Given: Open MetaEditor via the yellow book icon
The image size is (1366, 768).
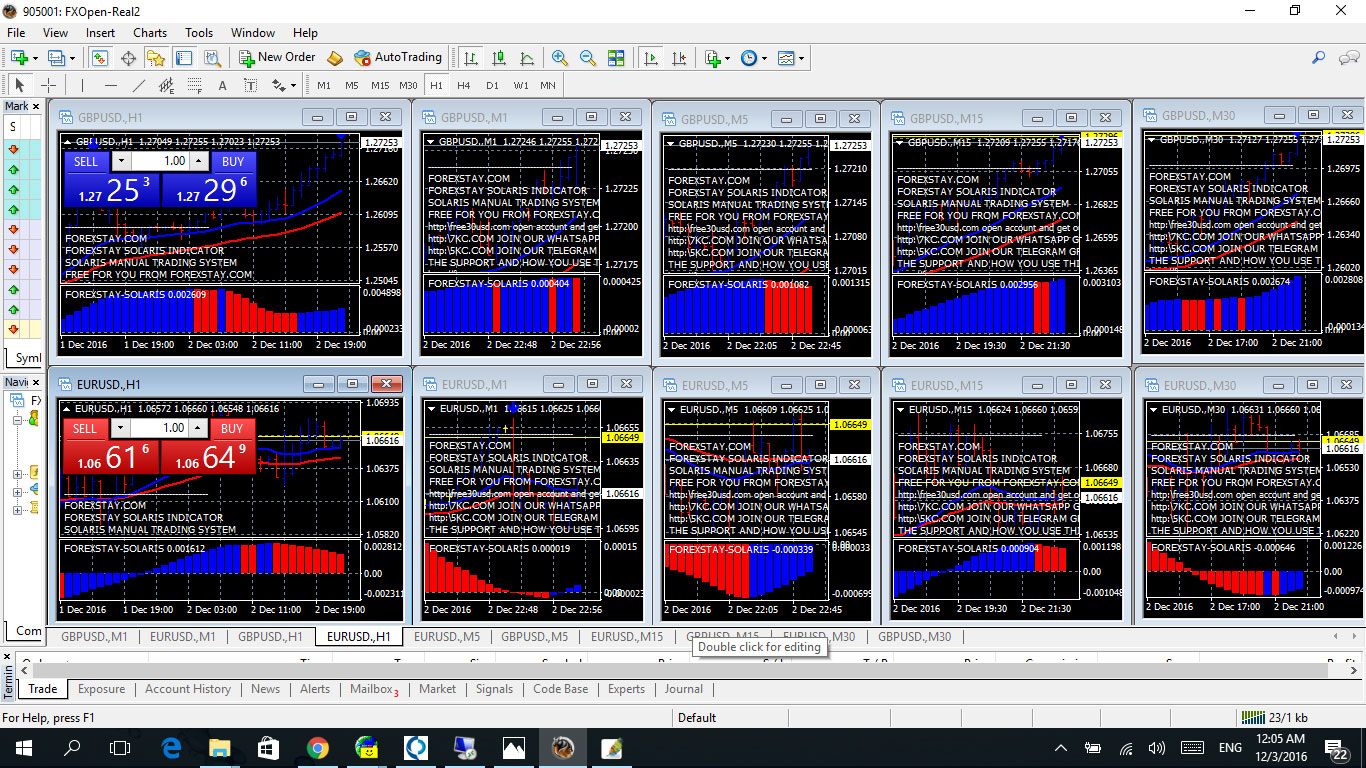Looking at the screenshot, I should [x=336, y=58].
